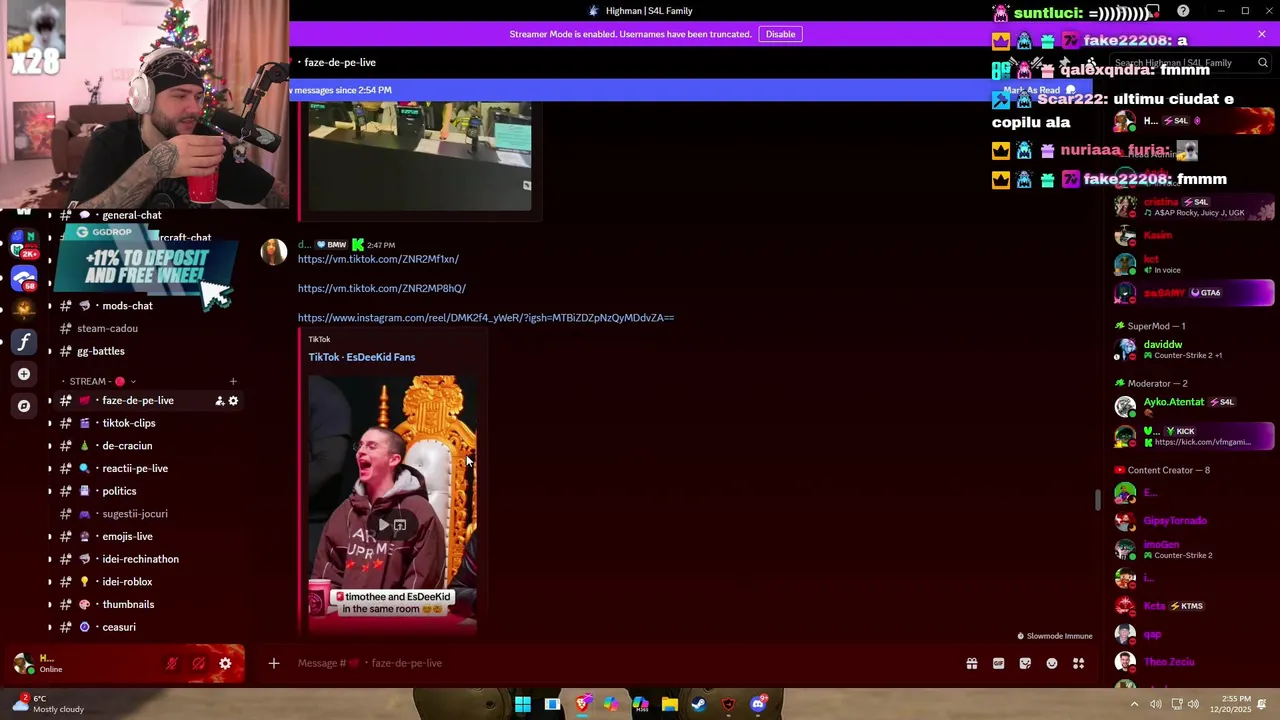1280x720 pixels.
Task: Open Discord taskbar icon
Action: 758,705
